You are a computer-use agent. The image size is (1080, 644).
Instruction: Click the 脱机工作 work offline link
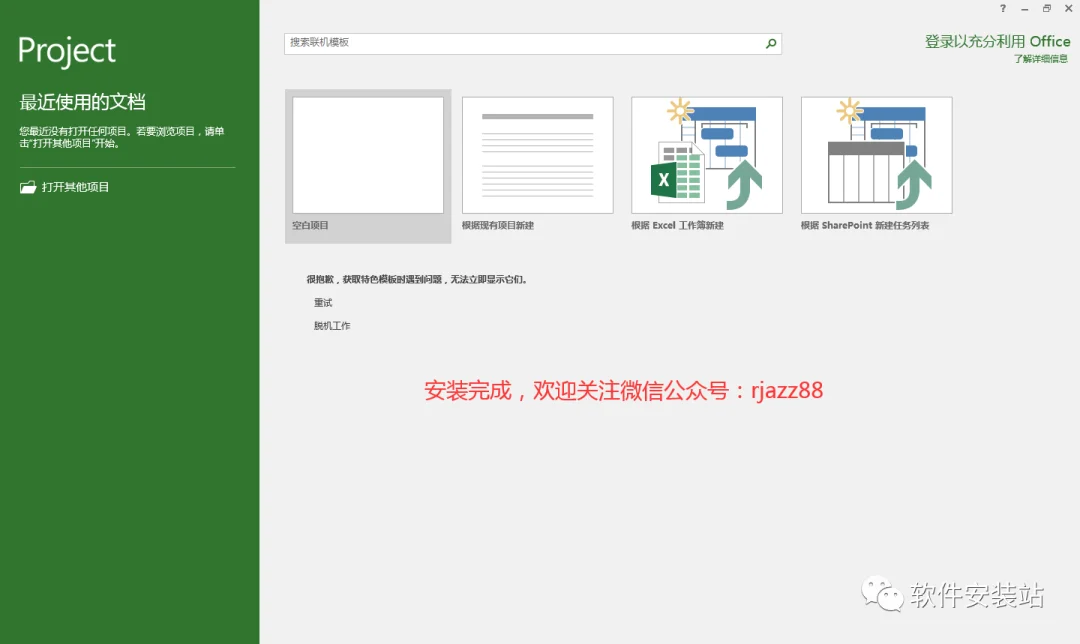click(x=332, y=326)
